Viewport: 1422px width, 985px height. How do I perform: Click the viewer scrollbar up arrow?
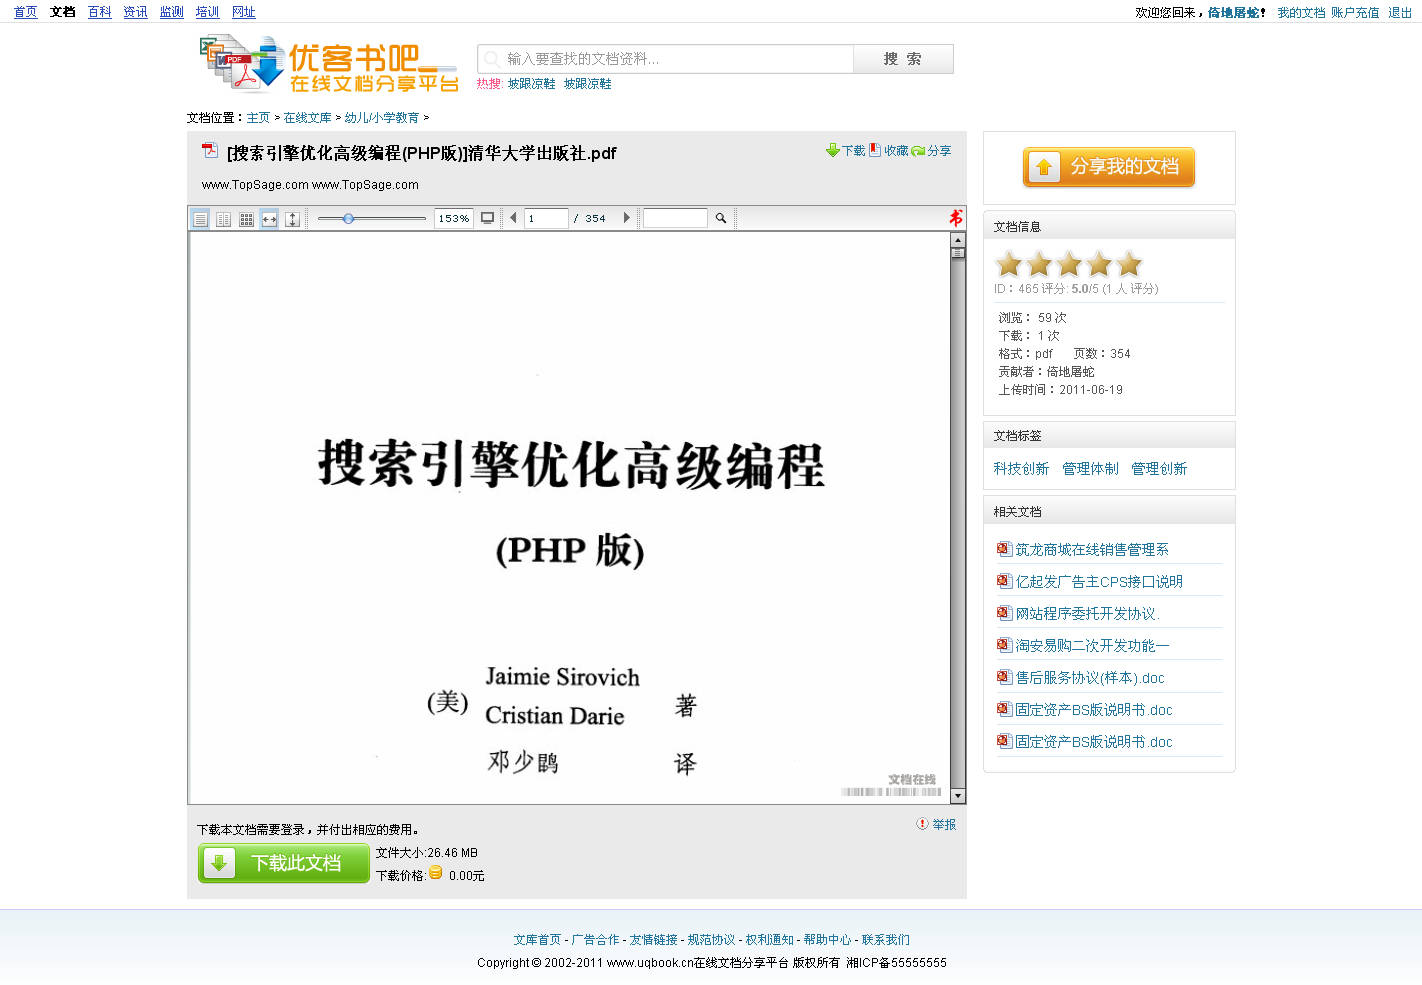(x=958, y=240)
